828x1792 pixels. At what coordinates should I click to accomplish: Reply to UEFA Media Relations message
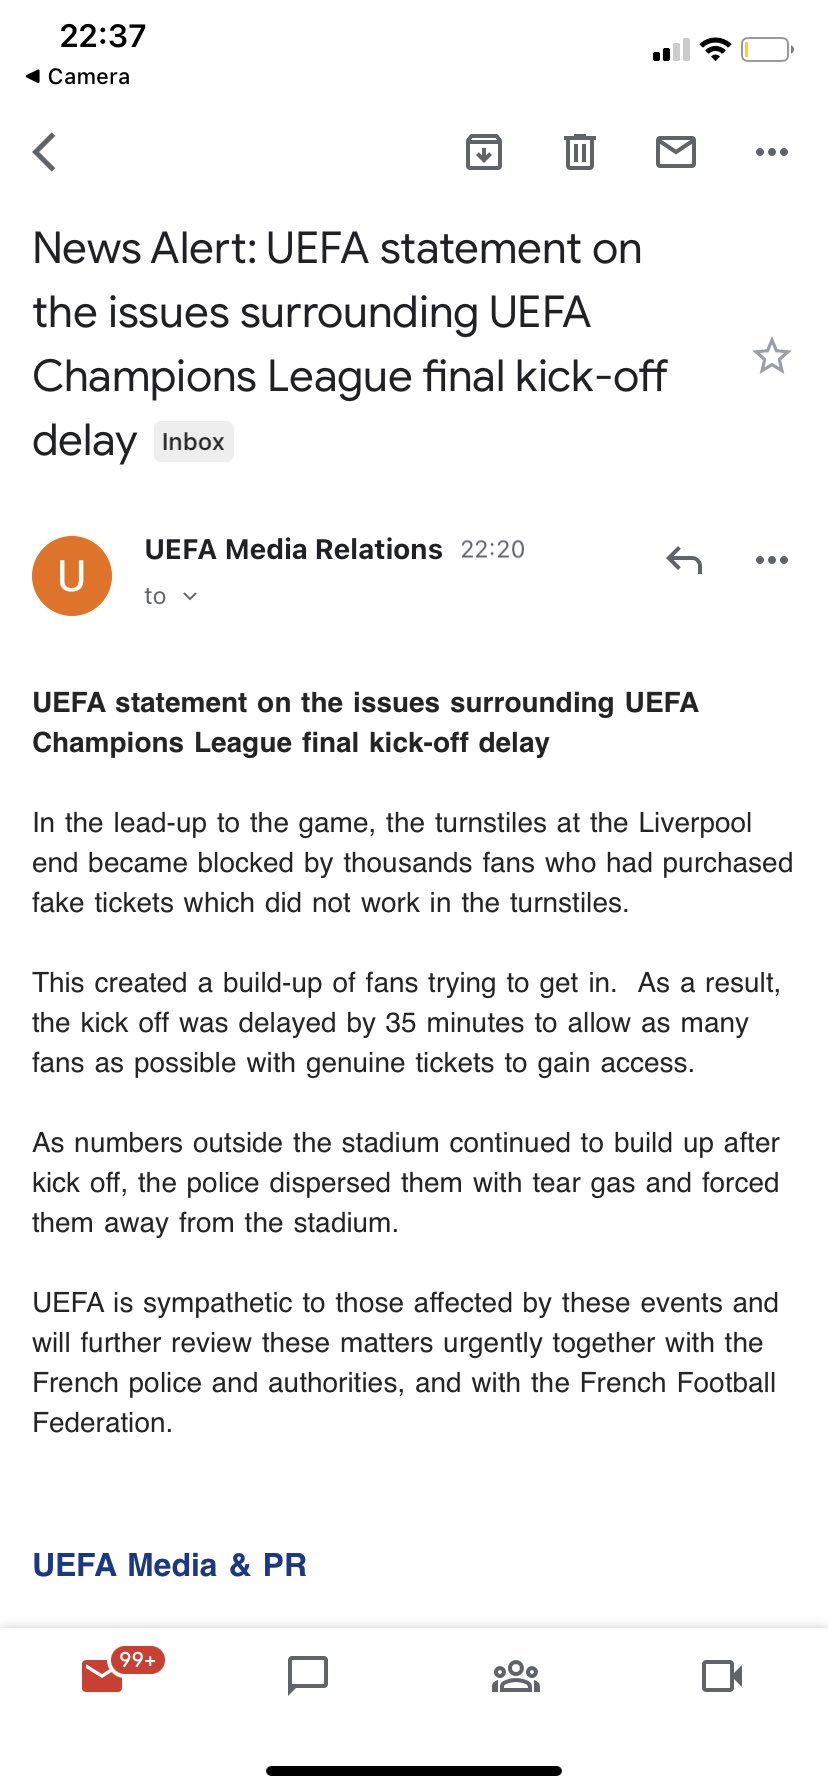(684, 560)
